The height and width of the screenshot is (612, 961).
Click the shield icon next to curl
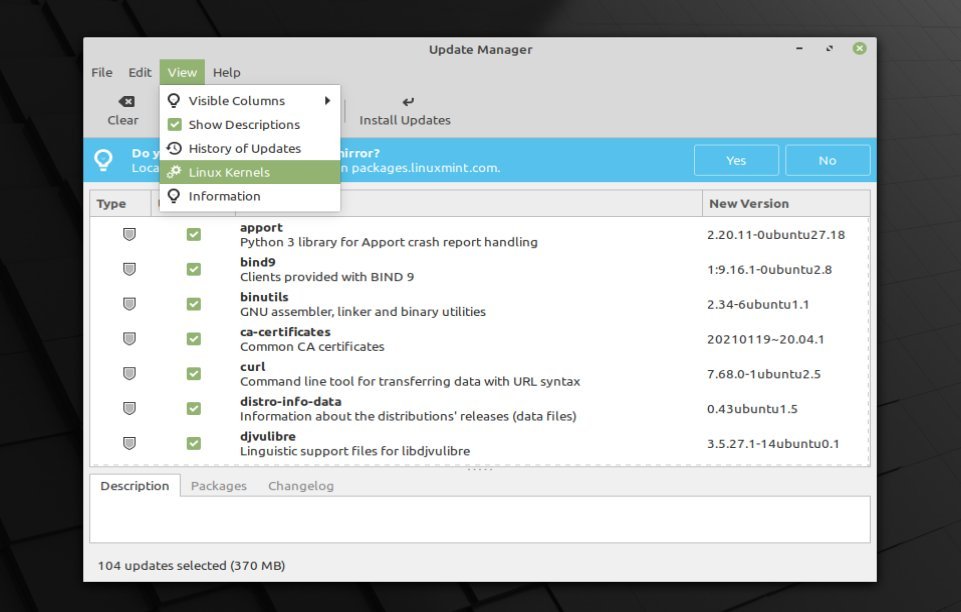[129, 373]
